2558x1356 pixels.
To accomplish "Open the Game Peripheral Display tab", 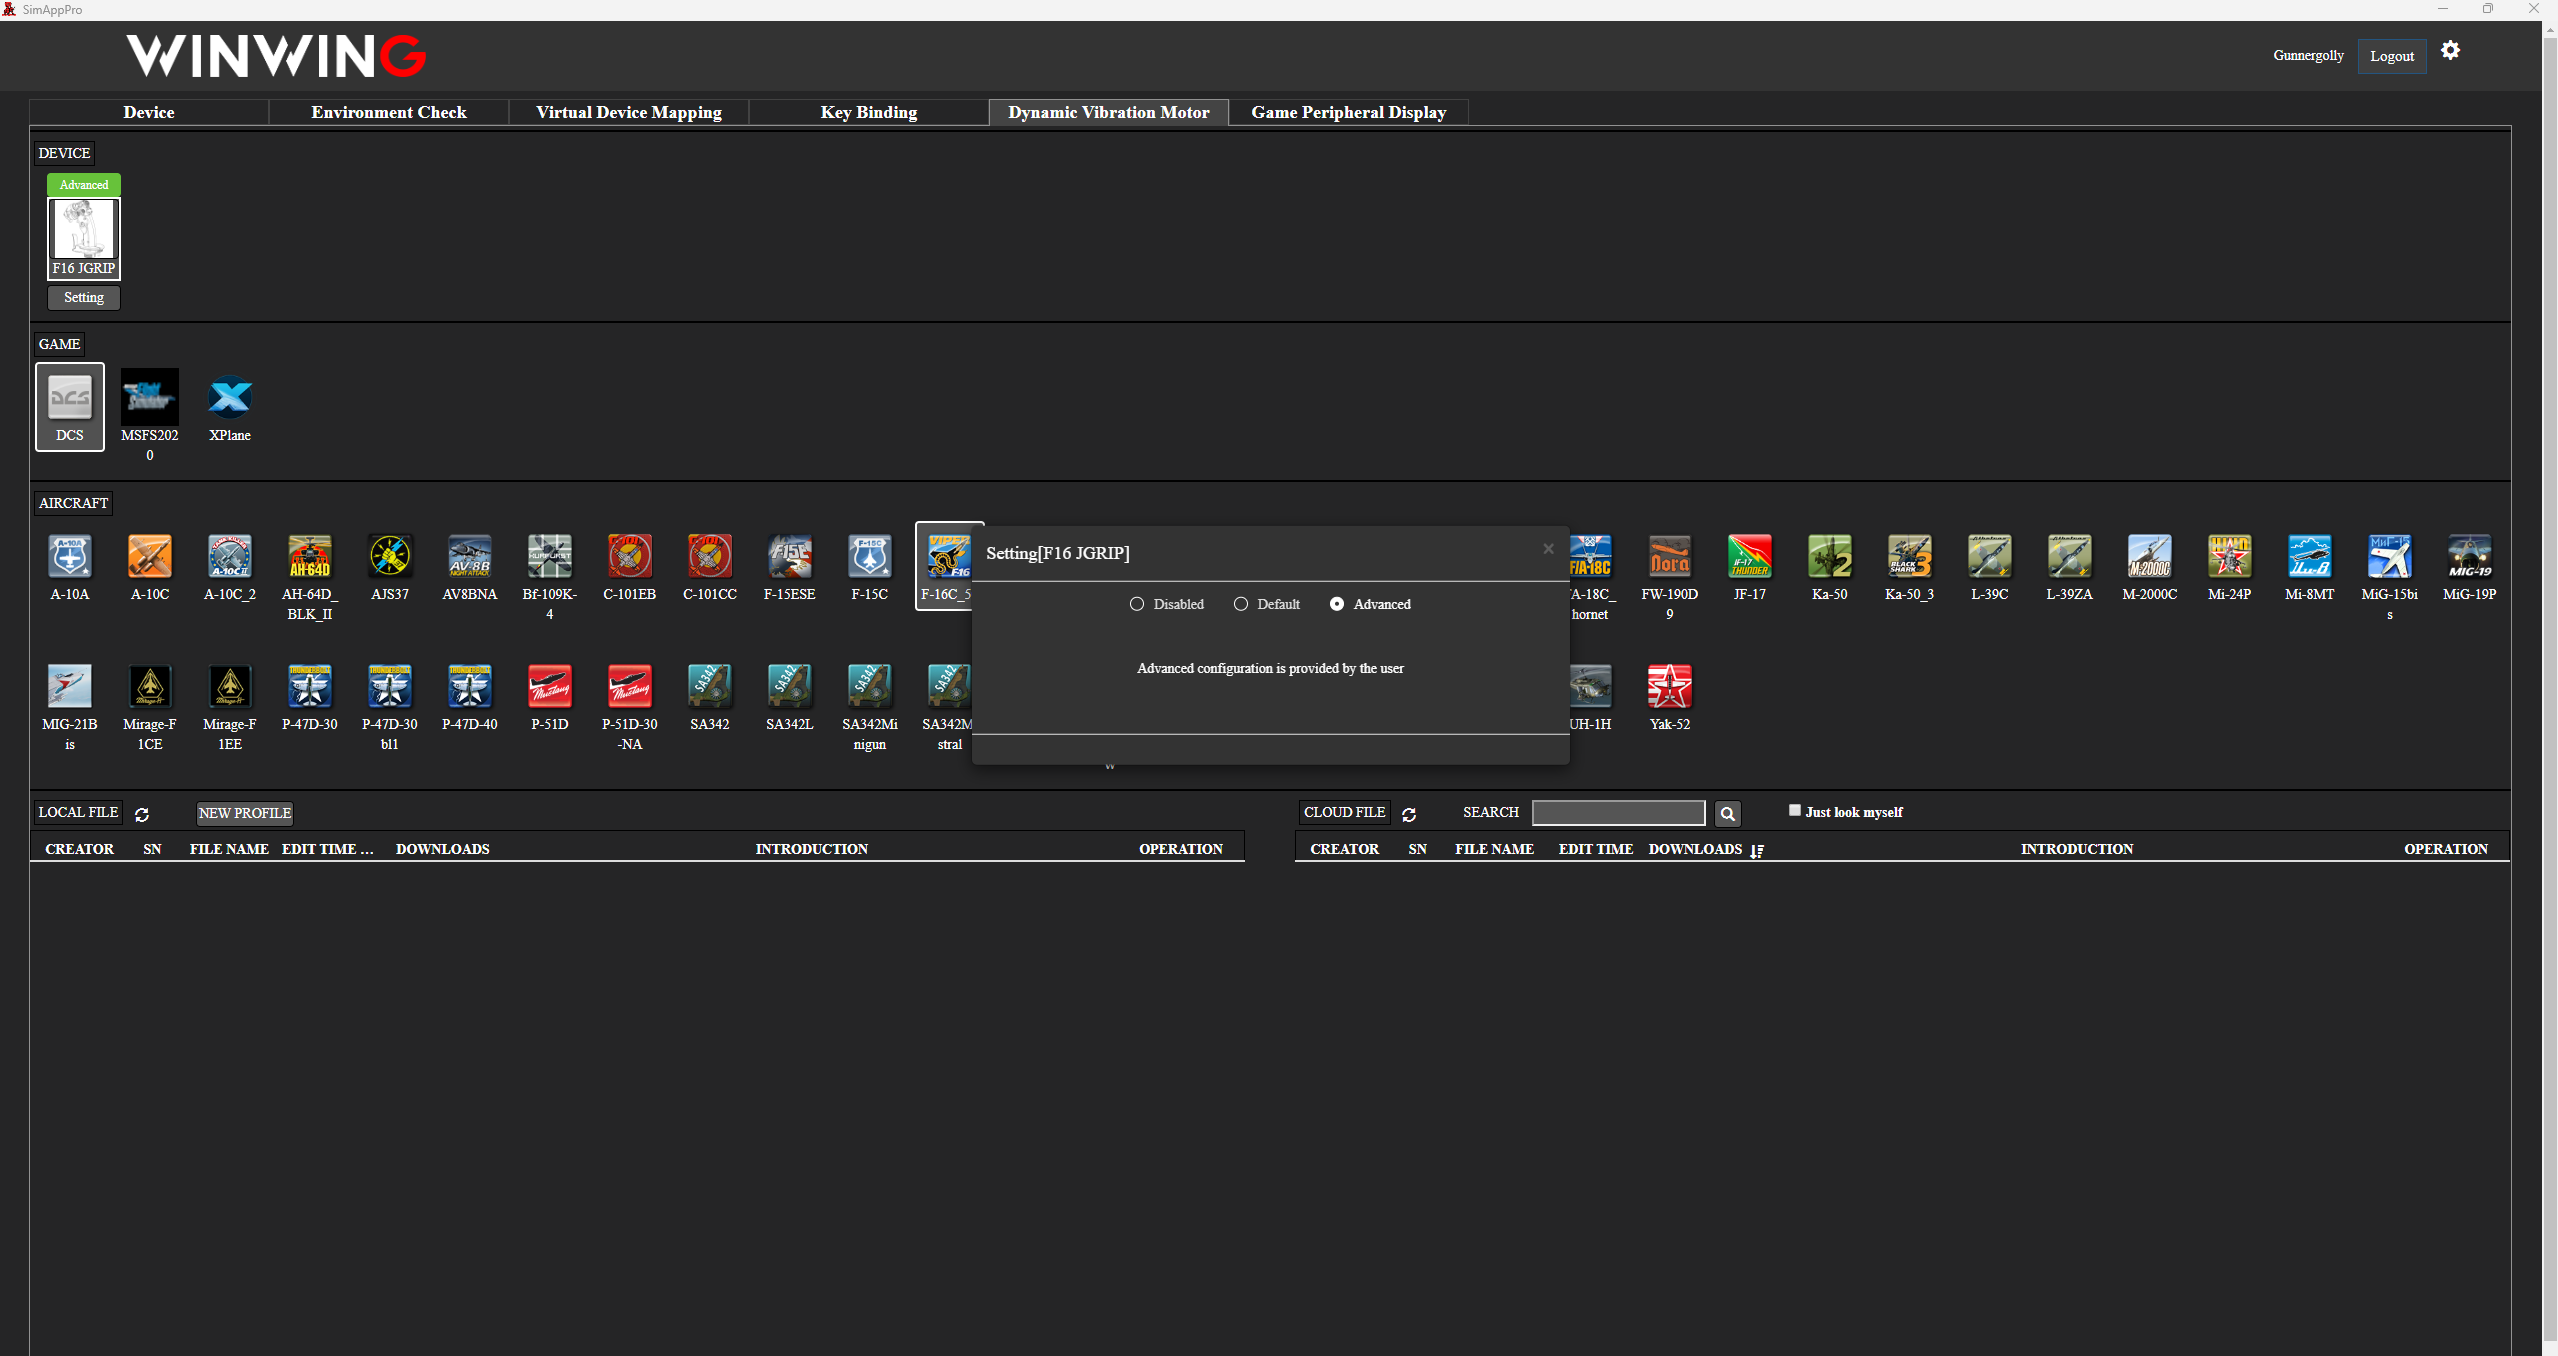I will [x=1348, y=112].
